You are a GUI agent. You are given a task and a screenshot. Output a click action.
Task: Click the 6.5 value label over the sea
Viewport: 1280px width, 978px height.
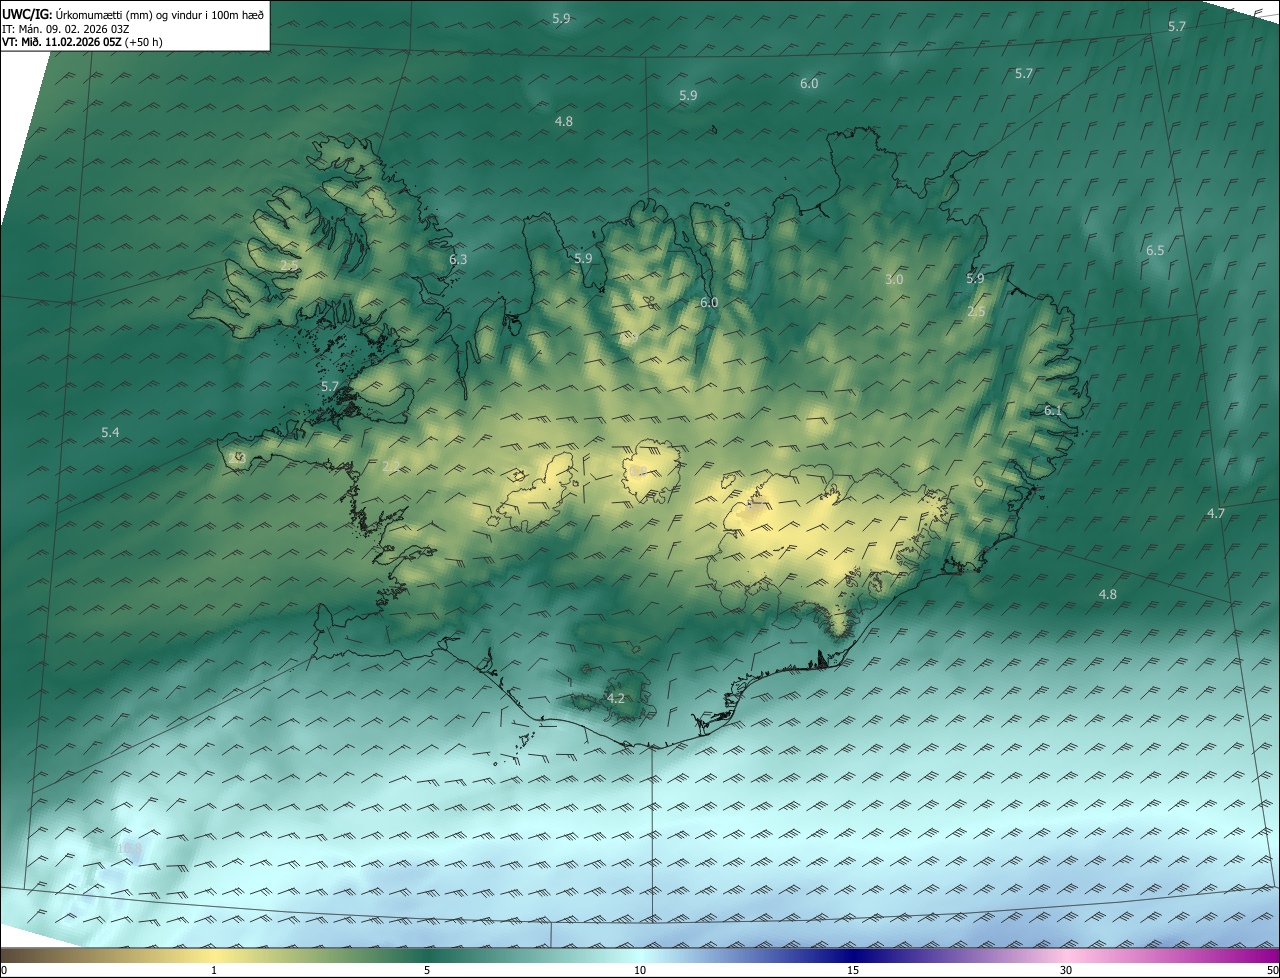click(1155, 250)
